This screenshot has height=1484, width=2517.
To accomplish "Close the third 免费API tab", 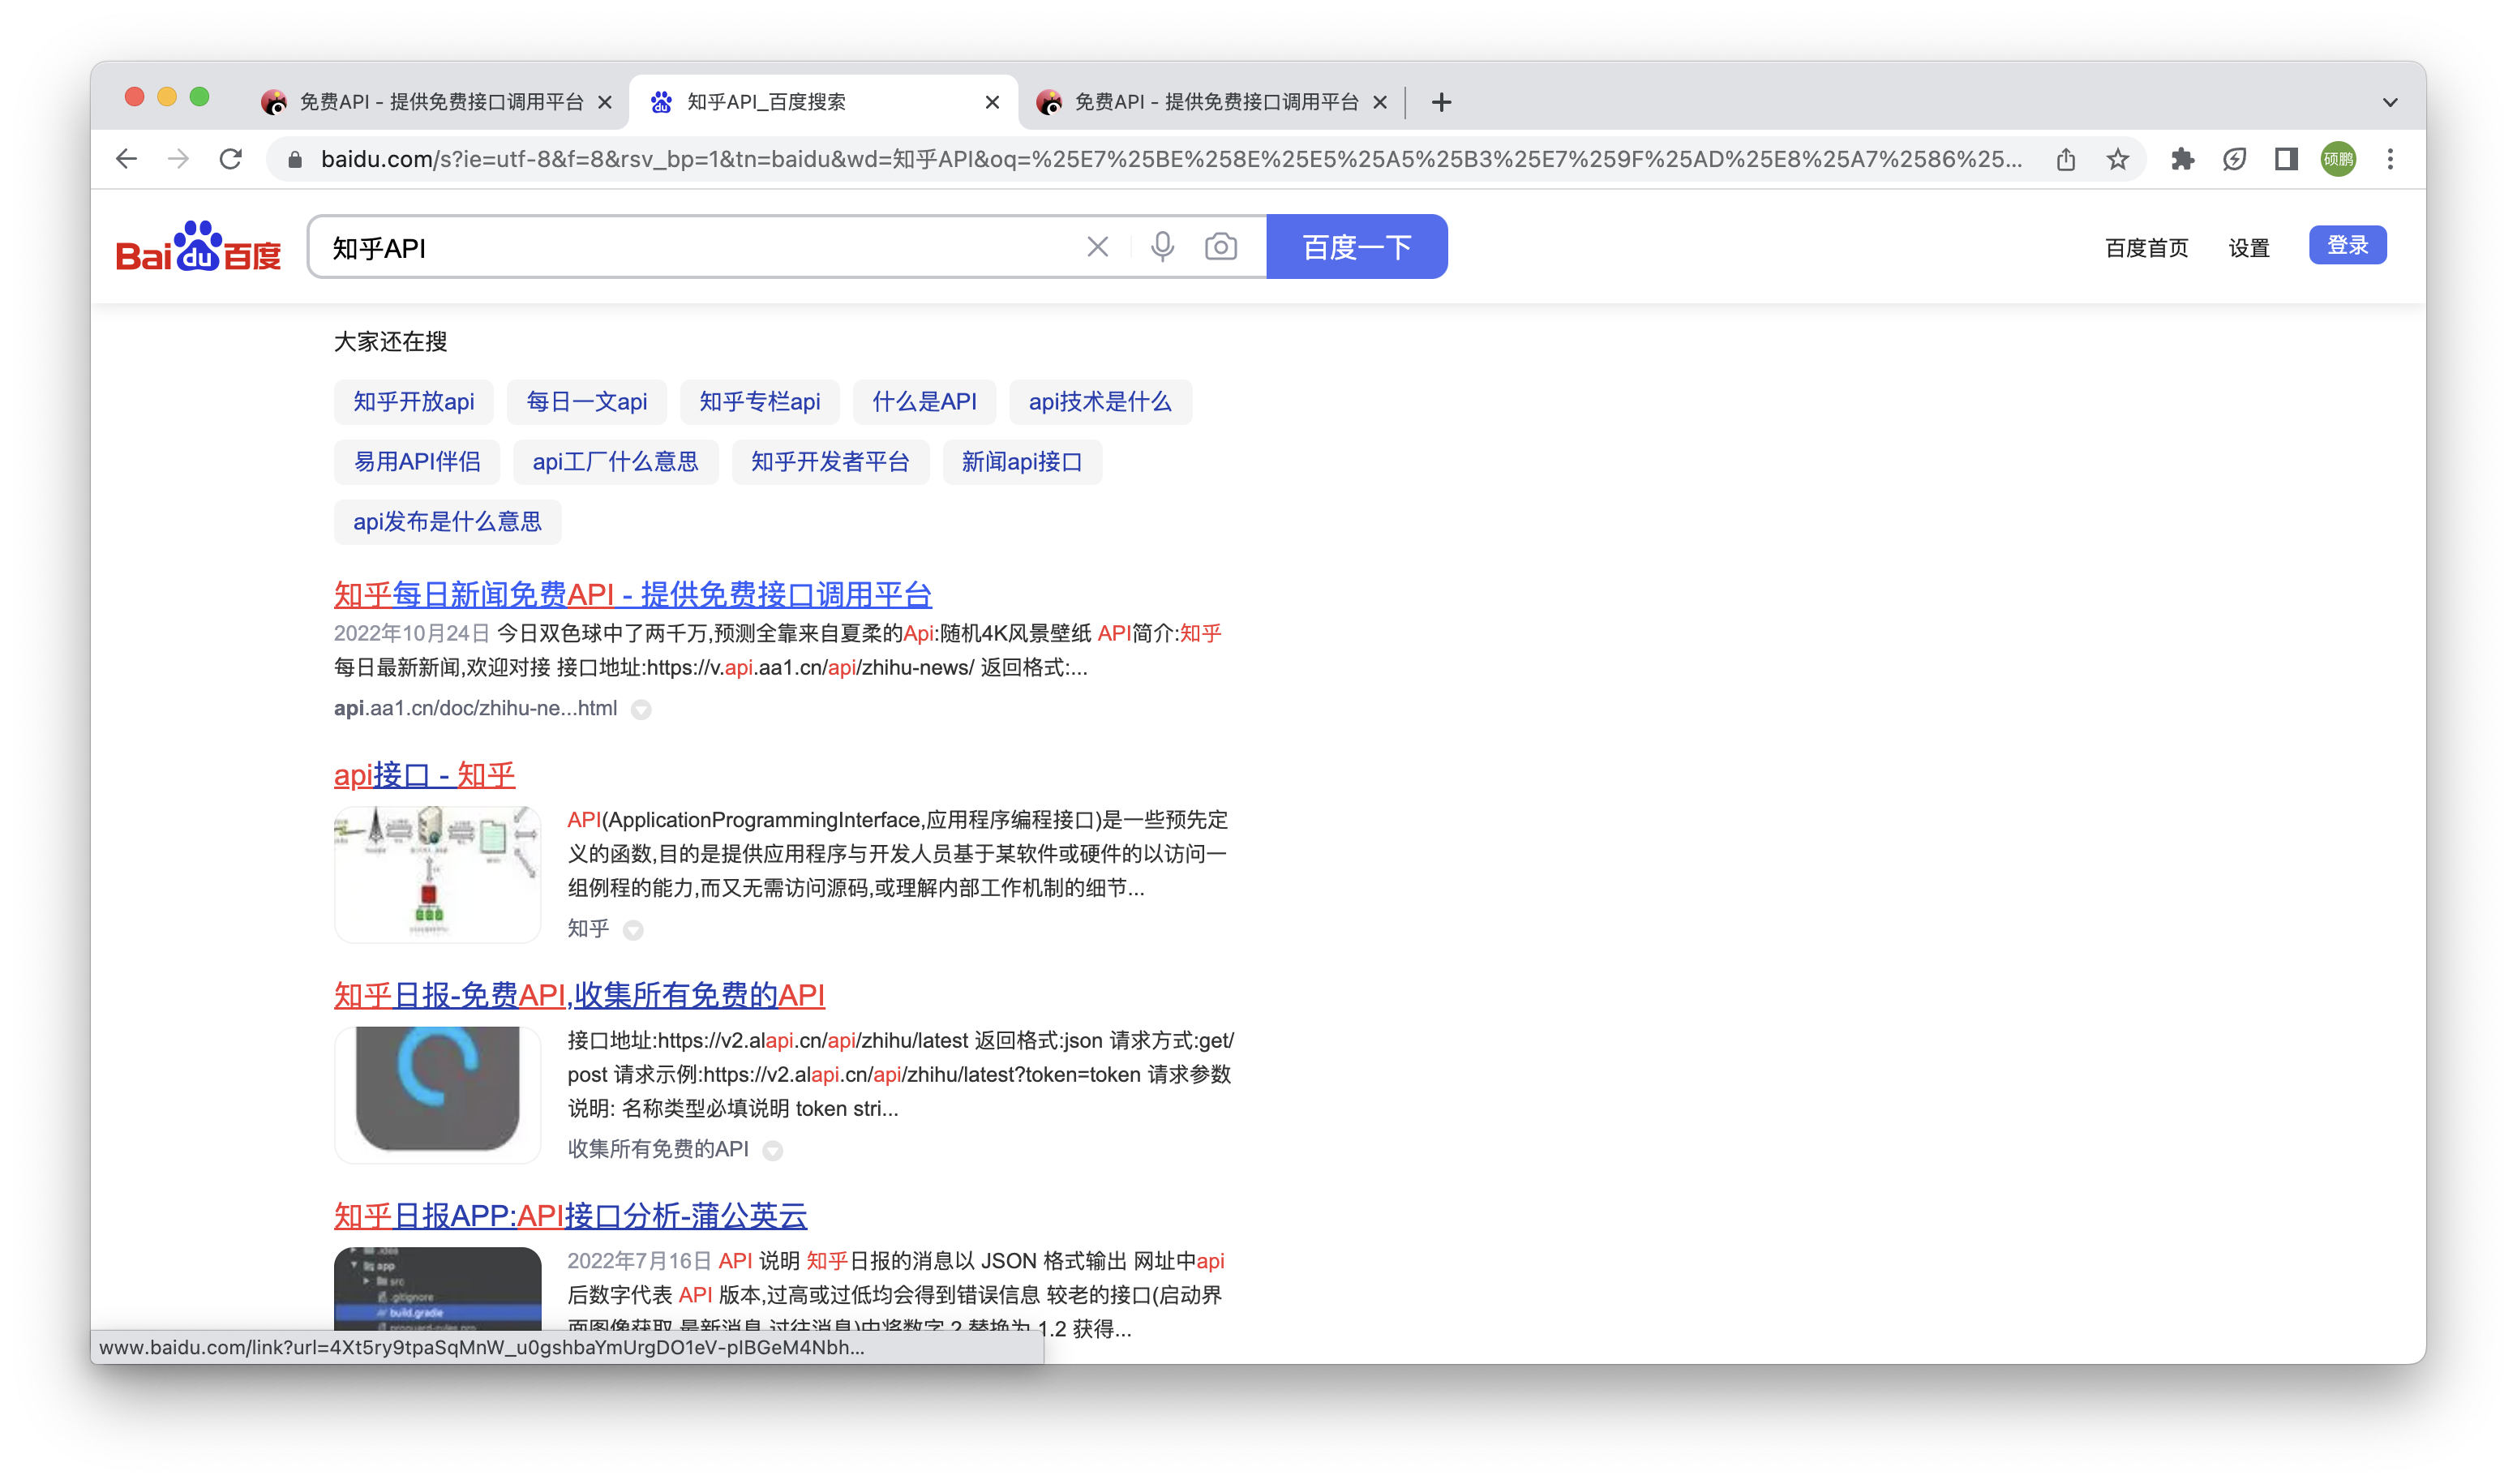I will pyautogui.click(x=1380, y=102).
